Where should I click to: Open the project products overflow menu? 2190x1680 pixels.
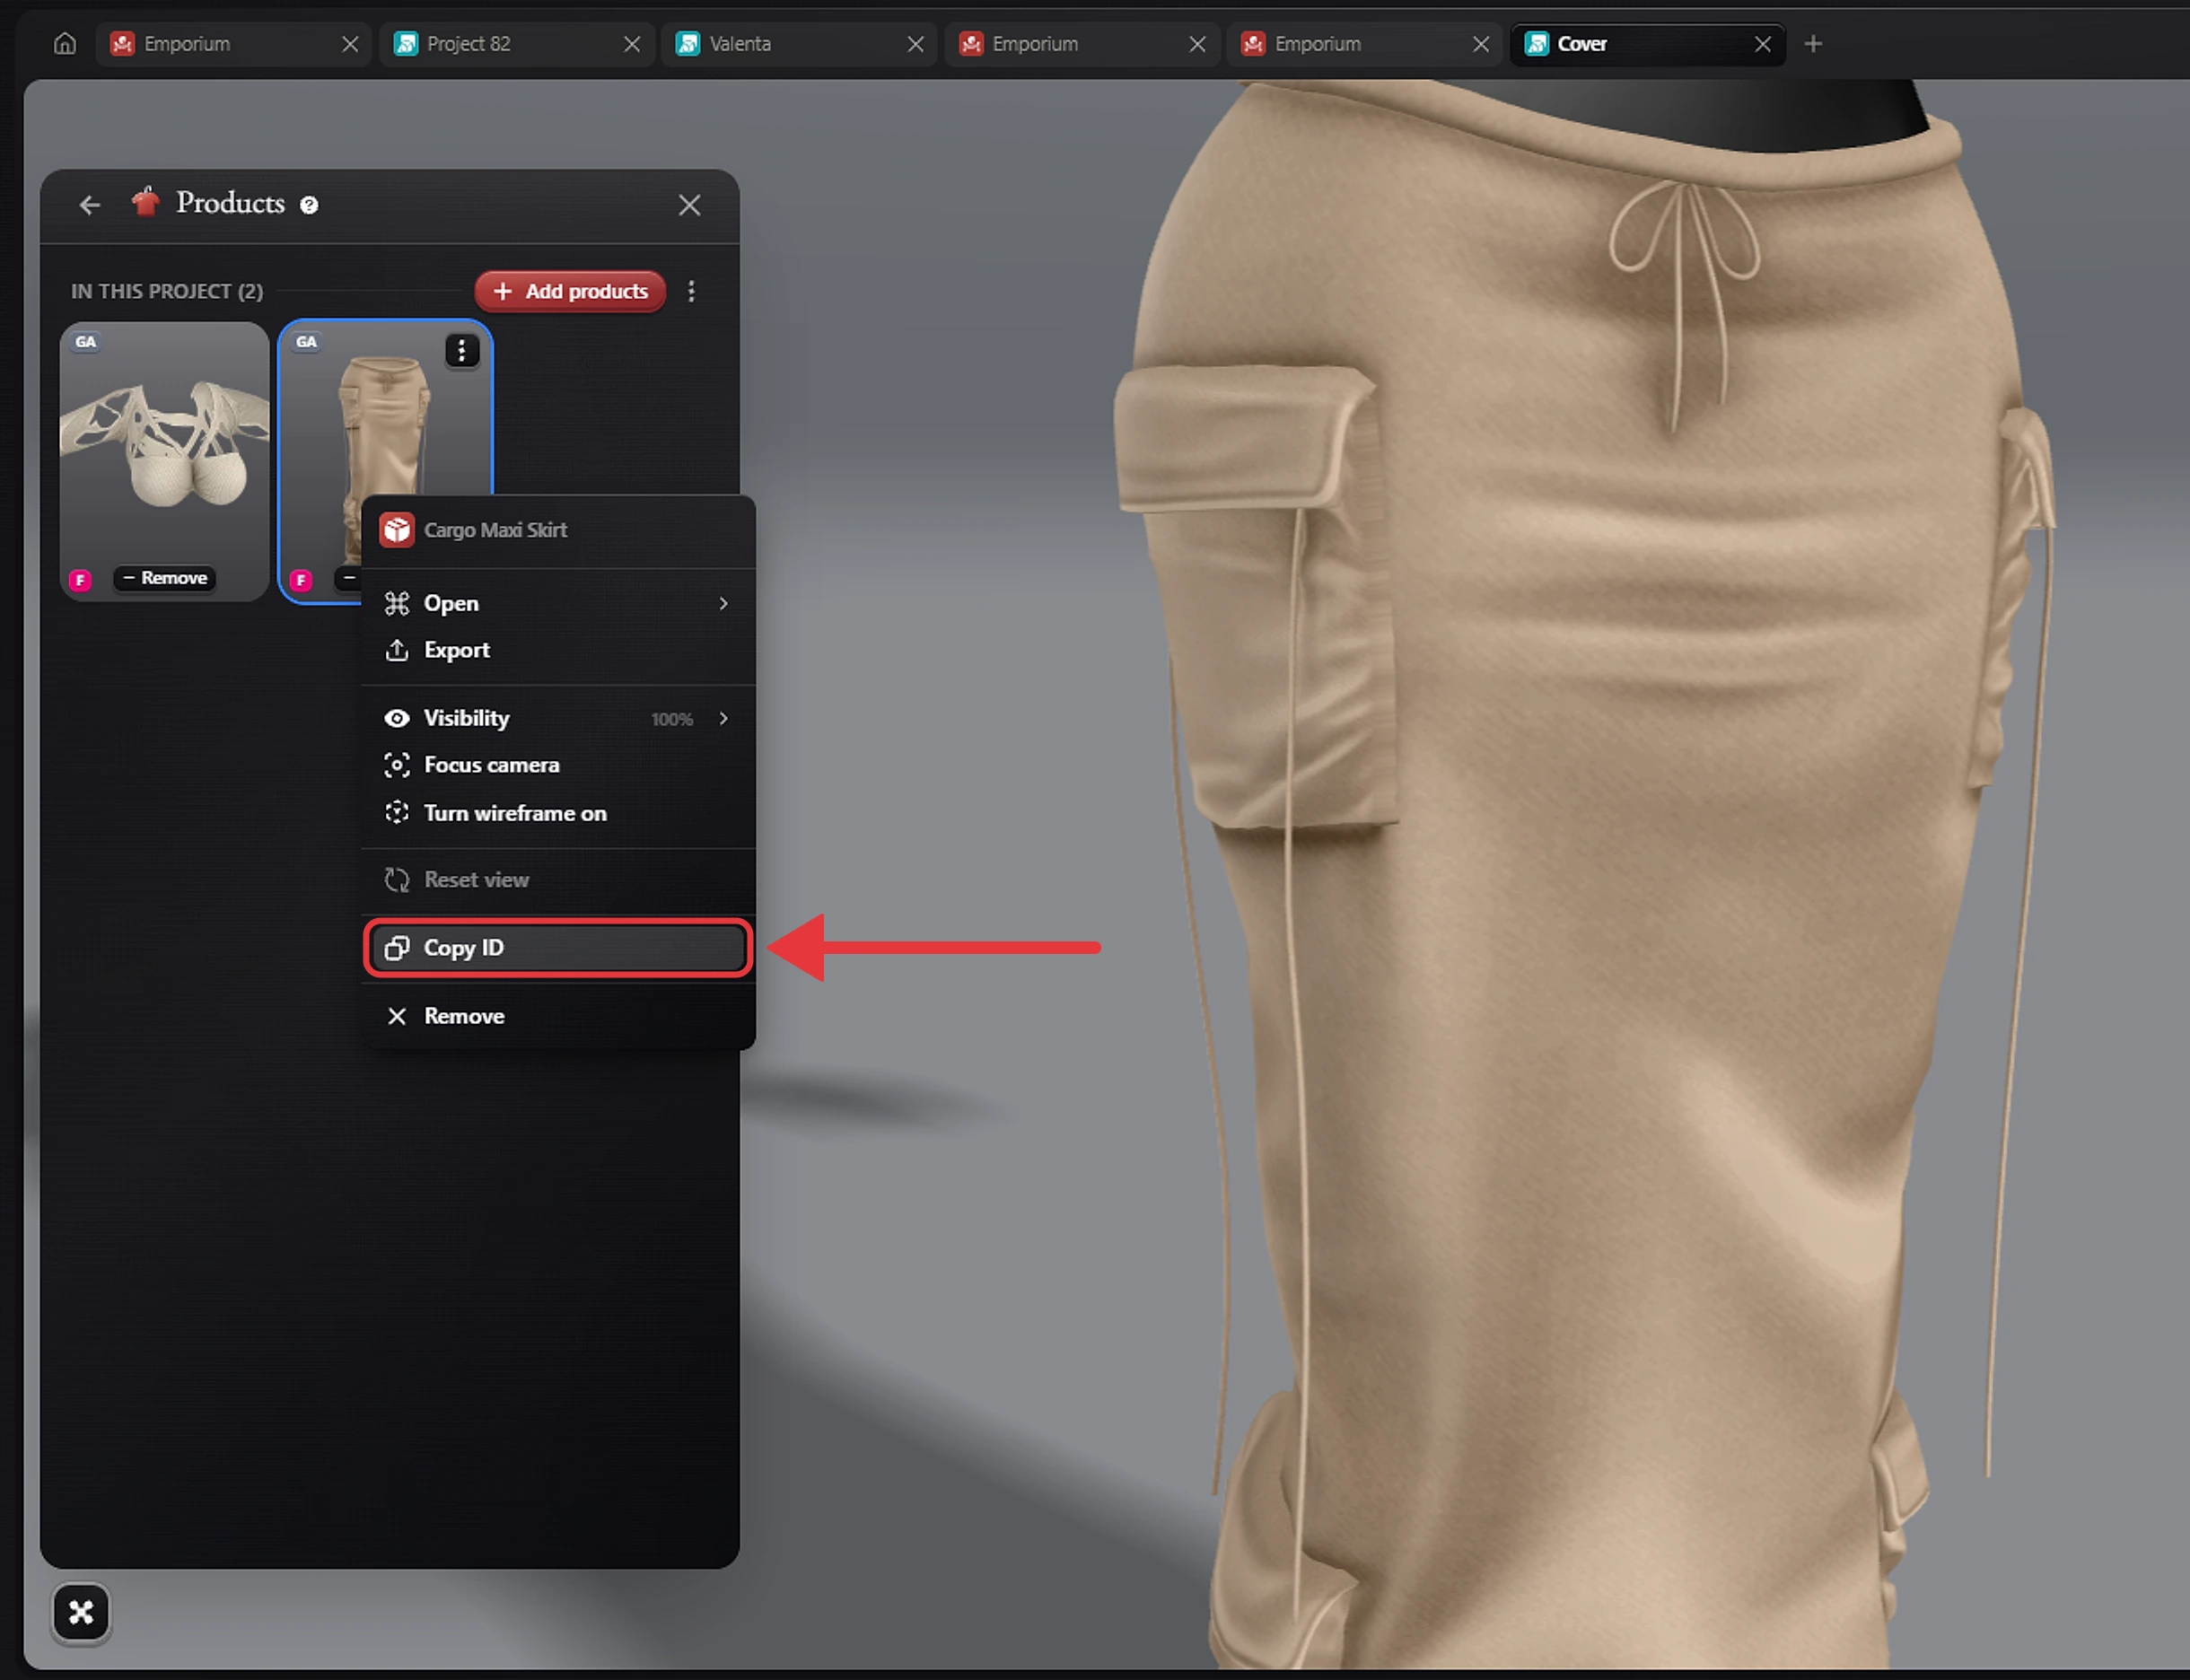coord(691,291)
